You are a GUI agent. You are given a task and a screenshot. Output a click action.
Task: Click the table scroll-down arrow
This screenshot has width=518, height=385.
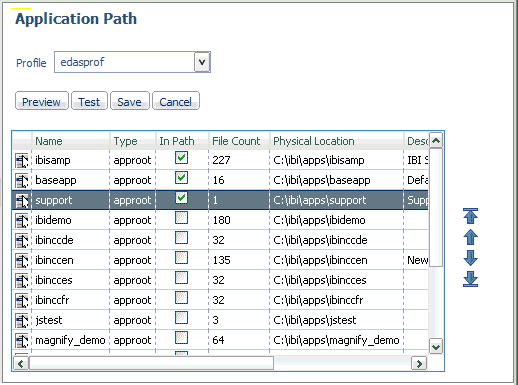436,347
